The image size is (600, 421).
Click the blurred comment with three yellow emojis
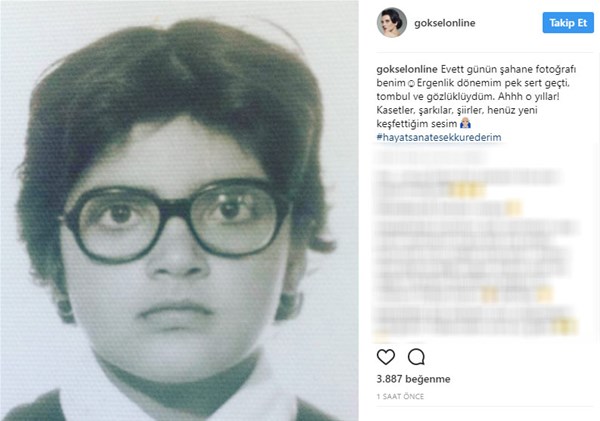469,183
